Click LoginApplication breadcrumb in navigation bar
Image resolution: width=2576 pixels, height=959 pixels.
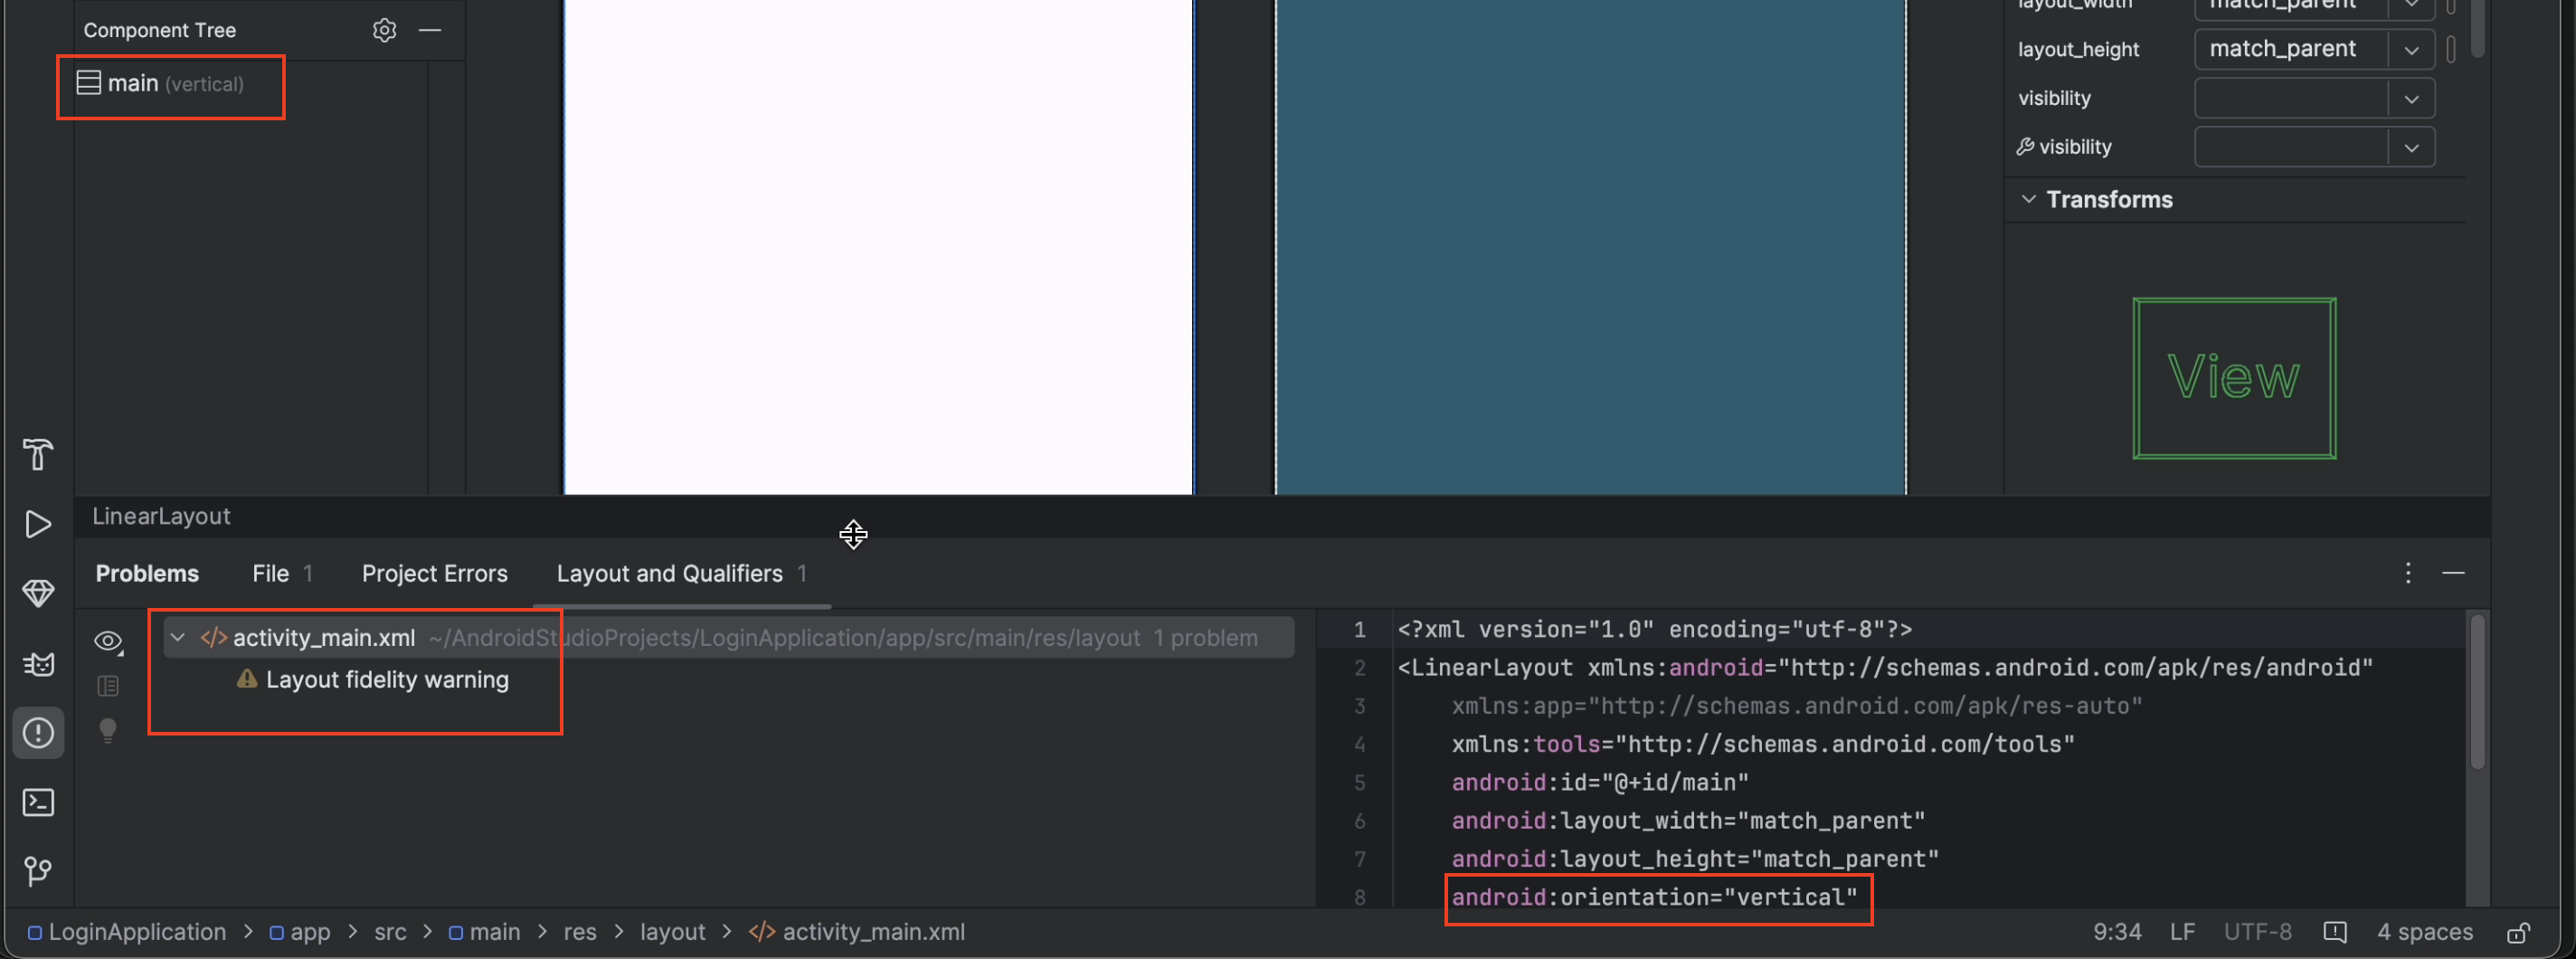pyautogui.click(x=127, y=932)
